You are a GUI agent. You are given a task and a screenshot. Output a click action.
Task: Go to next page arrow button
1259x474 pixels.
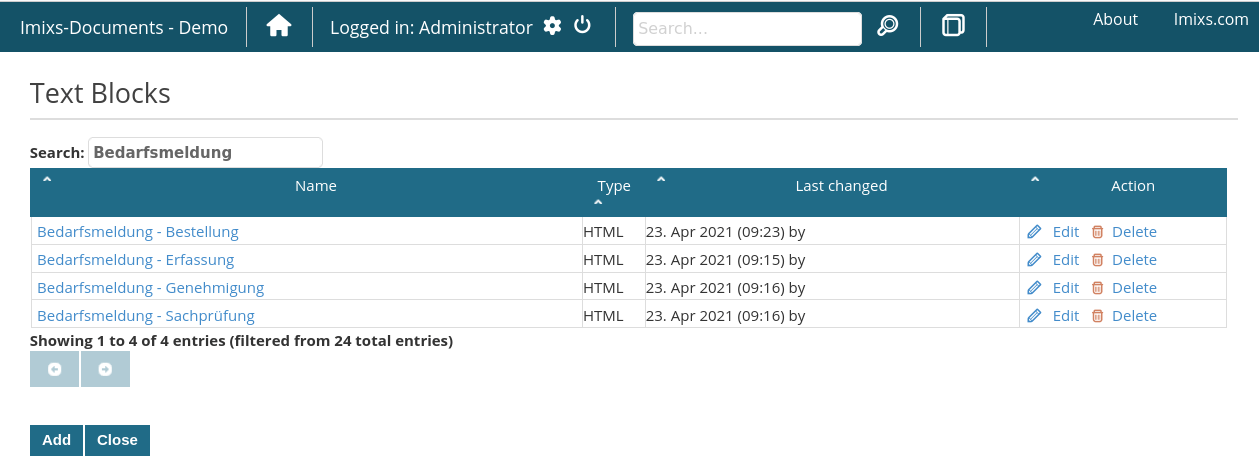105,369
